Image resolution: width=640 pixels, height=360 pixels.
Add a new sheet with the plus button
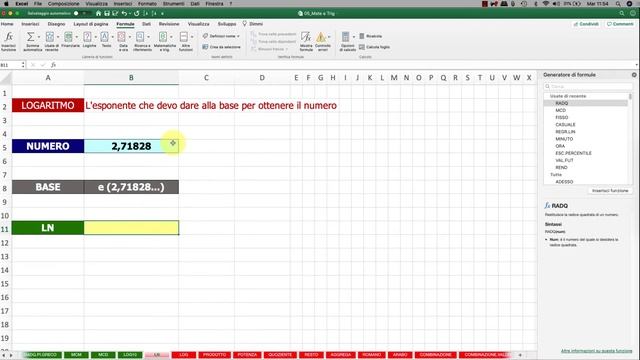coord(520,355)
